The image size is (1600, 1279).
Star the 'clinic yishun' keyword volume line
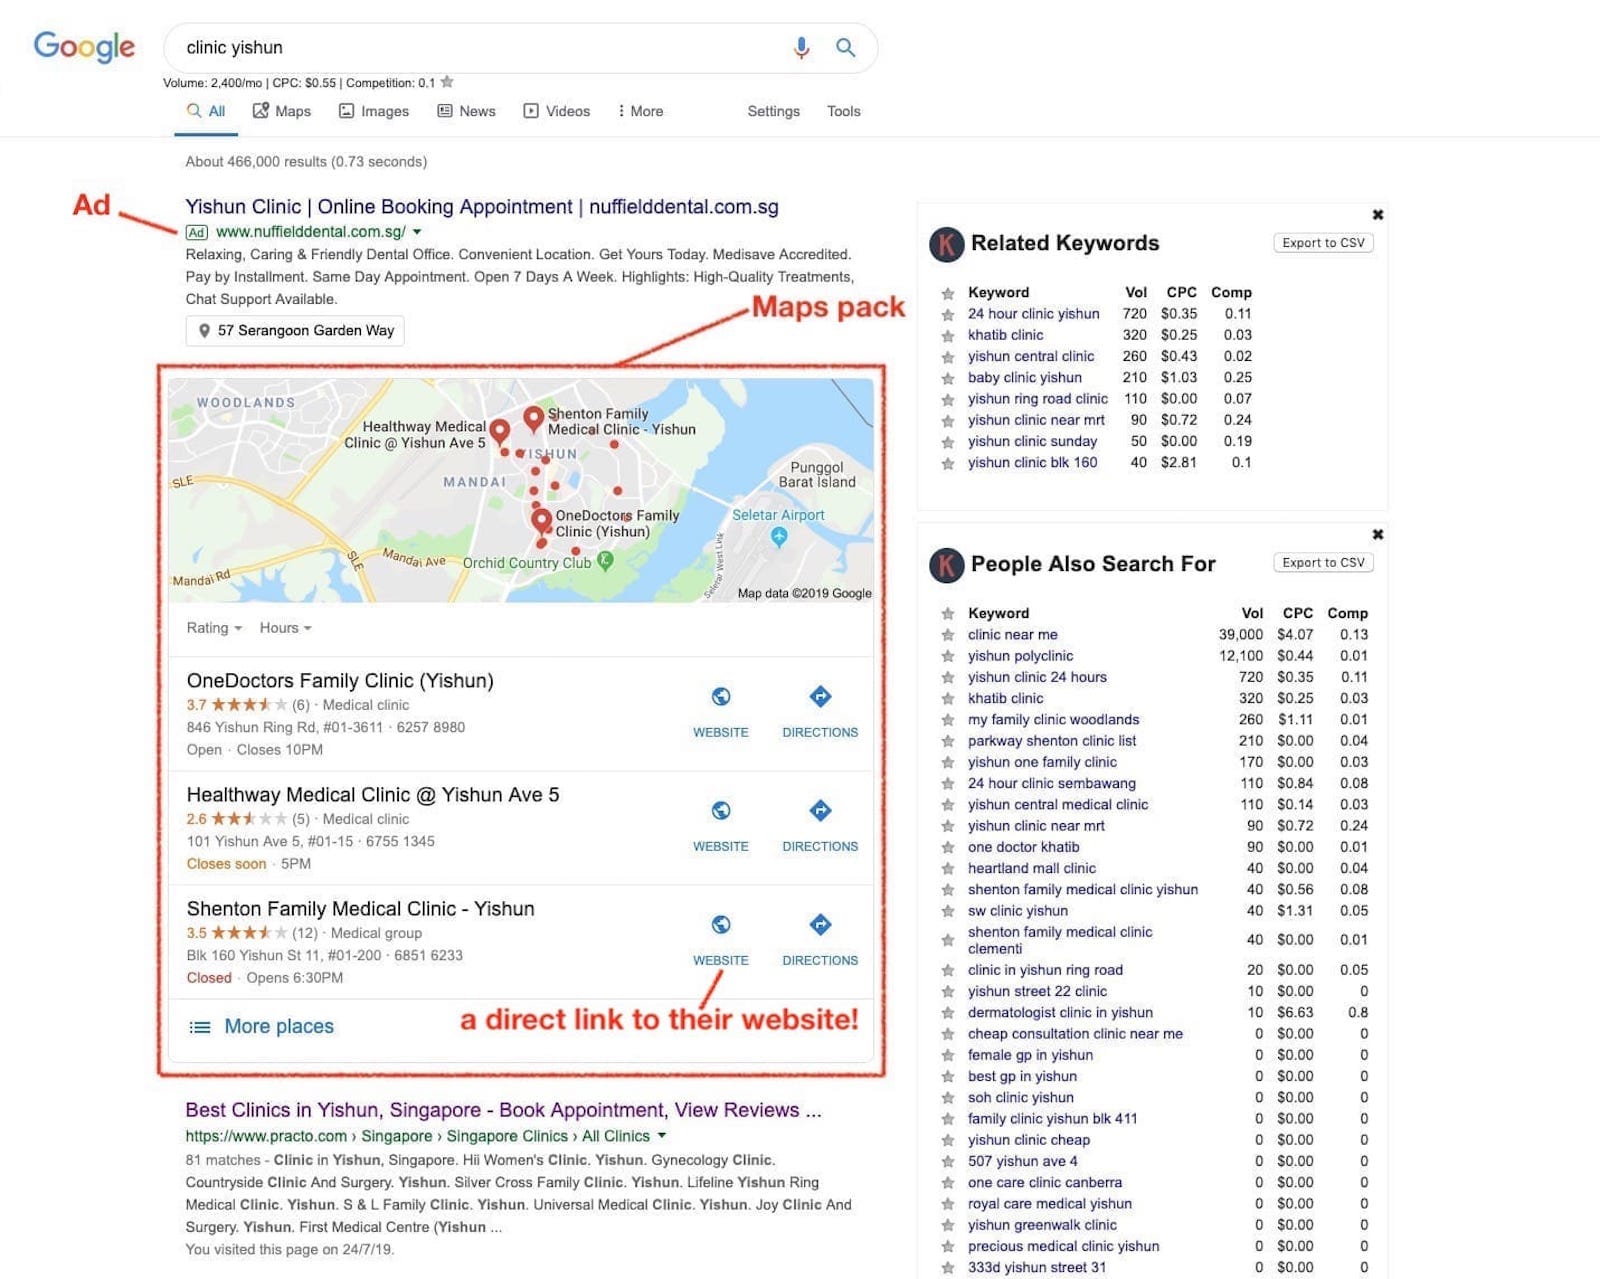pos(447,82)
